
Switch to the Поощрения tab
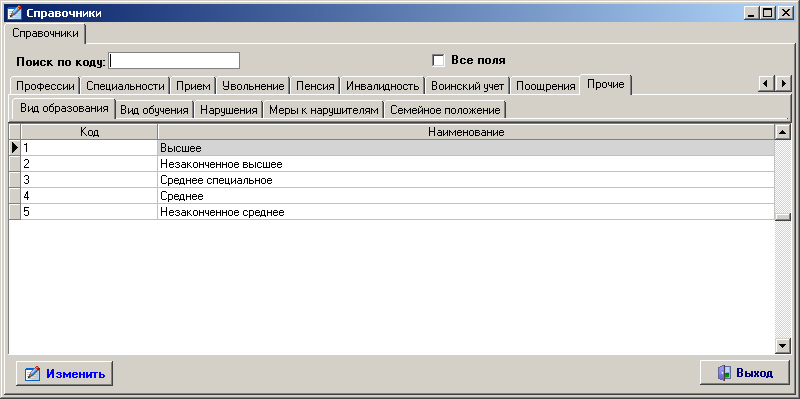pyautogui.click(x=545, y=86)
